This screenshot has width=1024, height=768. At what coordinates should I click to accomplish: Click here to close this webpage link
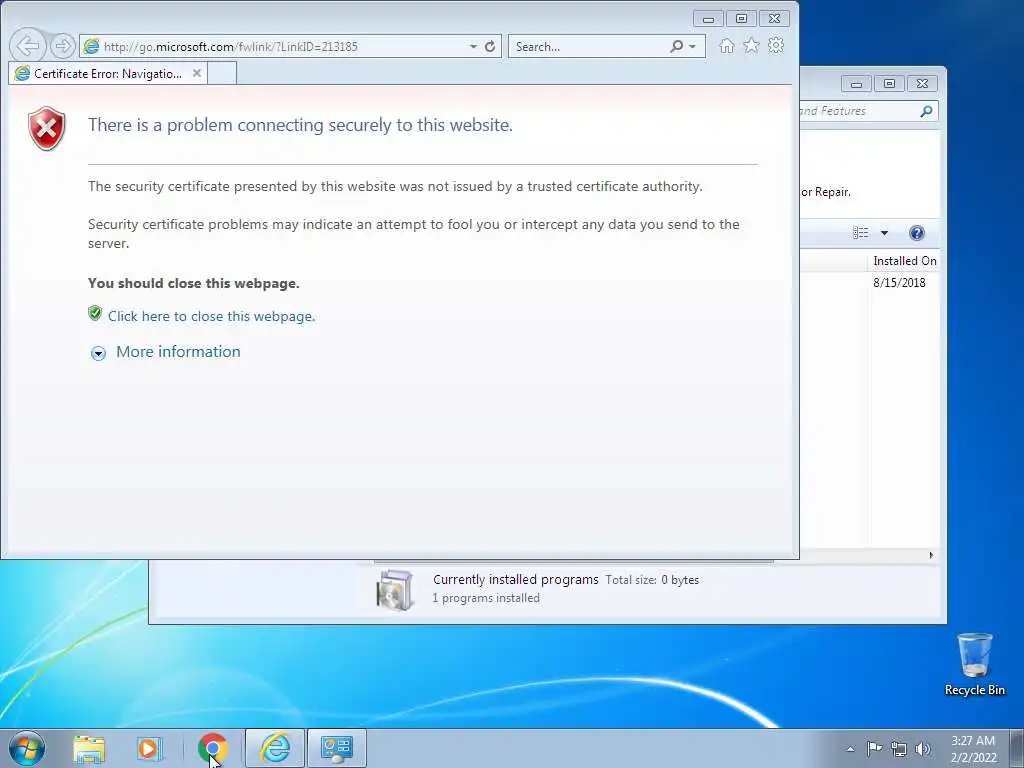pyautogui.click(x=212, y=316)
